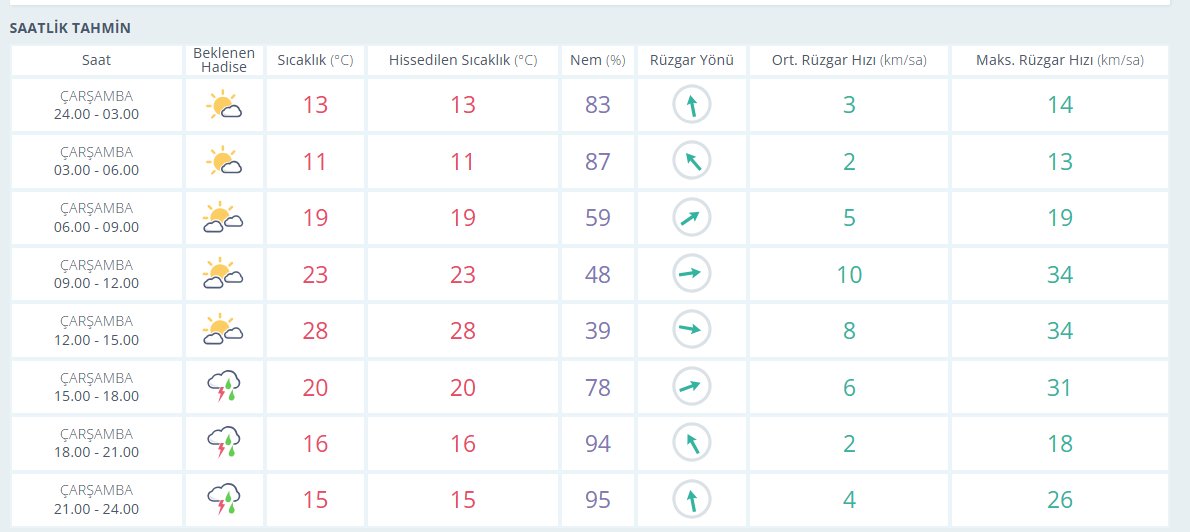Select the Çarşamba 12.00 - 15.00 time cell
The image size is (1190, 532).
(x=96, y=330)
